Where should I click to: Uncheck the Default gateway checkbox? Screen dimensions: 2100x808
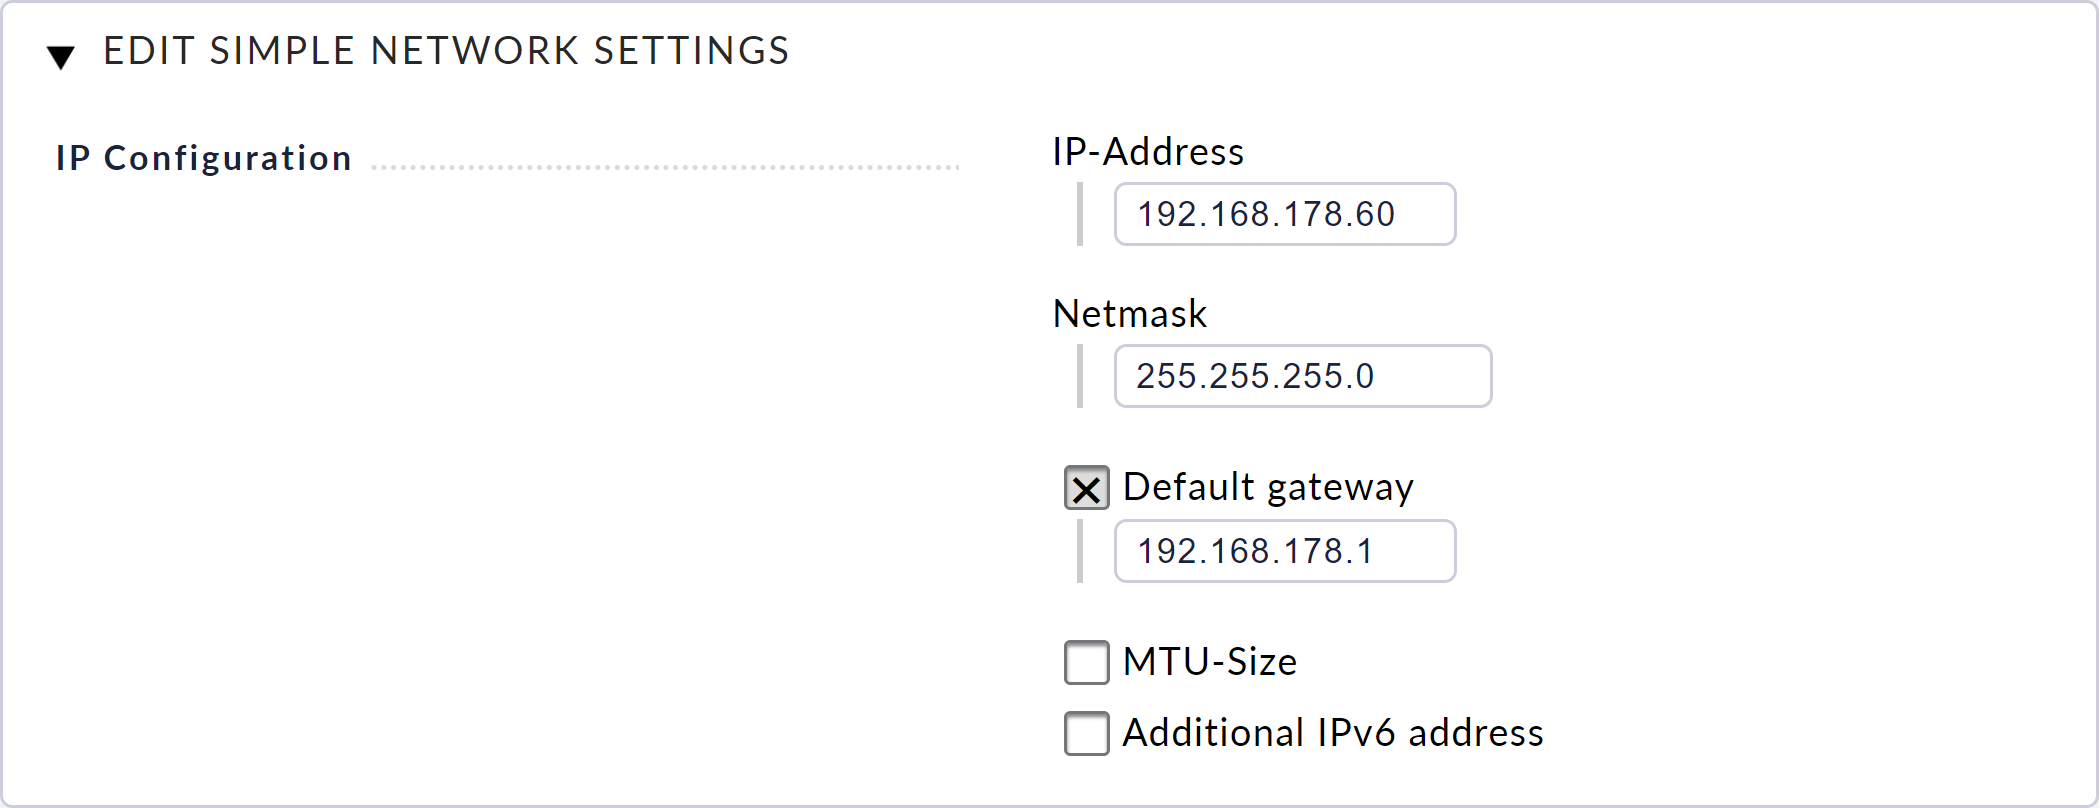(x=1086, y=488)
